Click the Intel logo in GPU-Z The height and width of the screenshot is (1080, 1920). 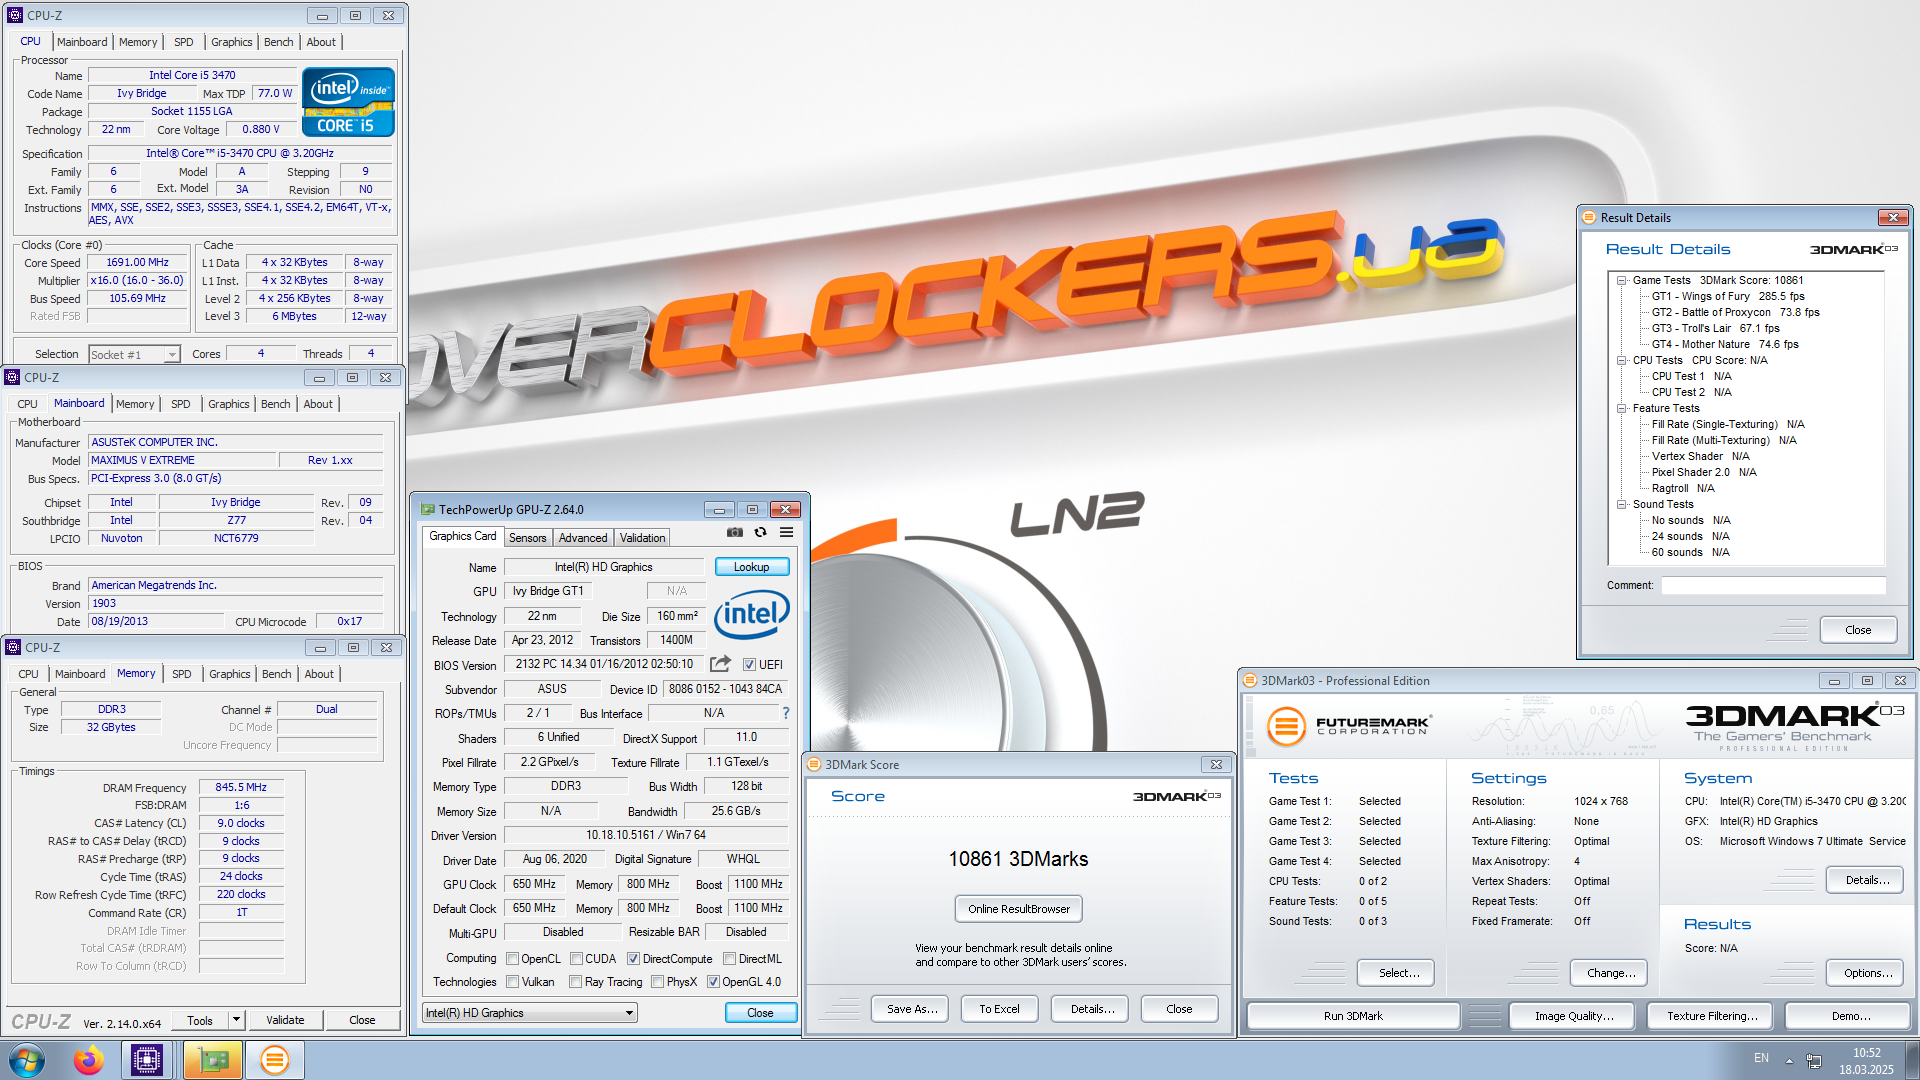coord(752,614)
